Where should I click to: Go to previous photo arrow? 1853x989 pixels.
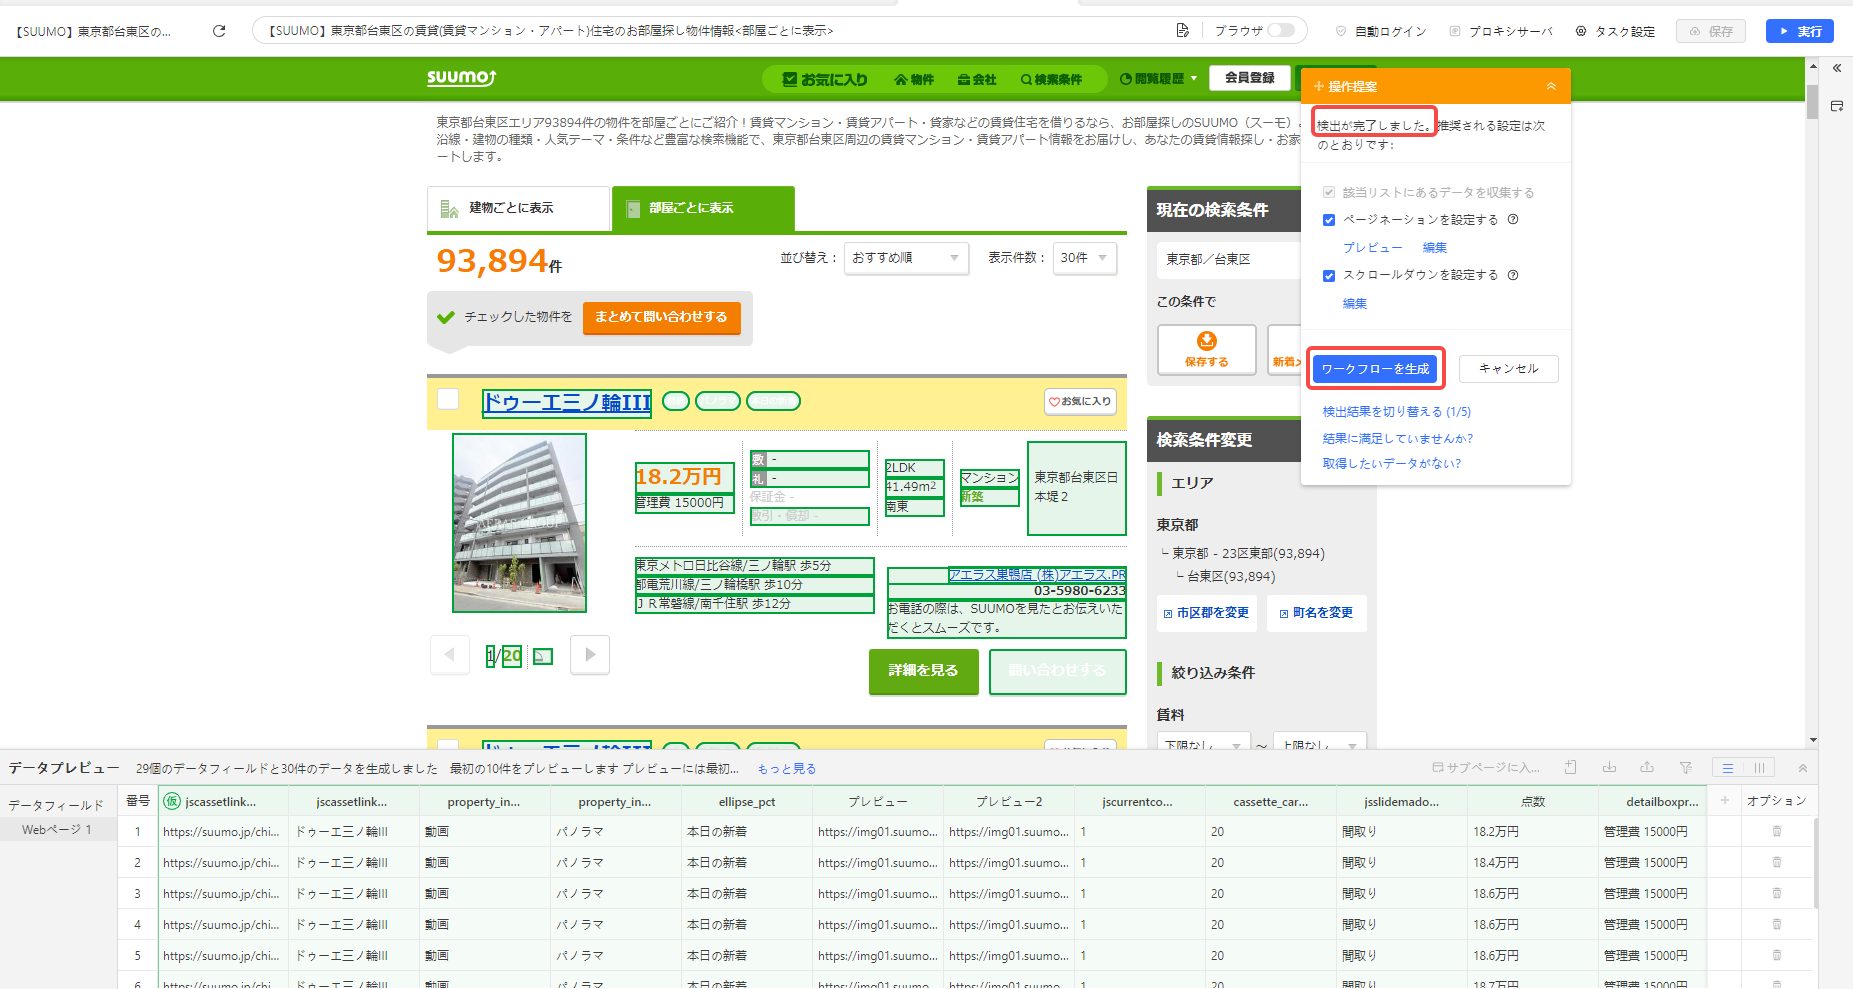pyautogui.click(x=450, y=655)
